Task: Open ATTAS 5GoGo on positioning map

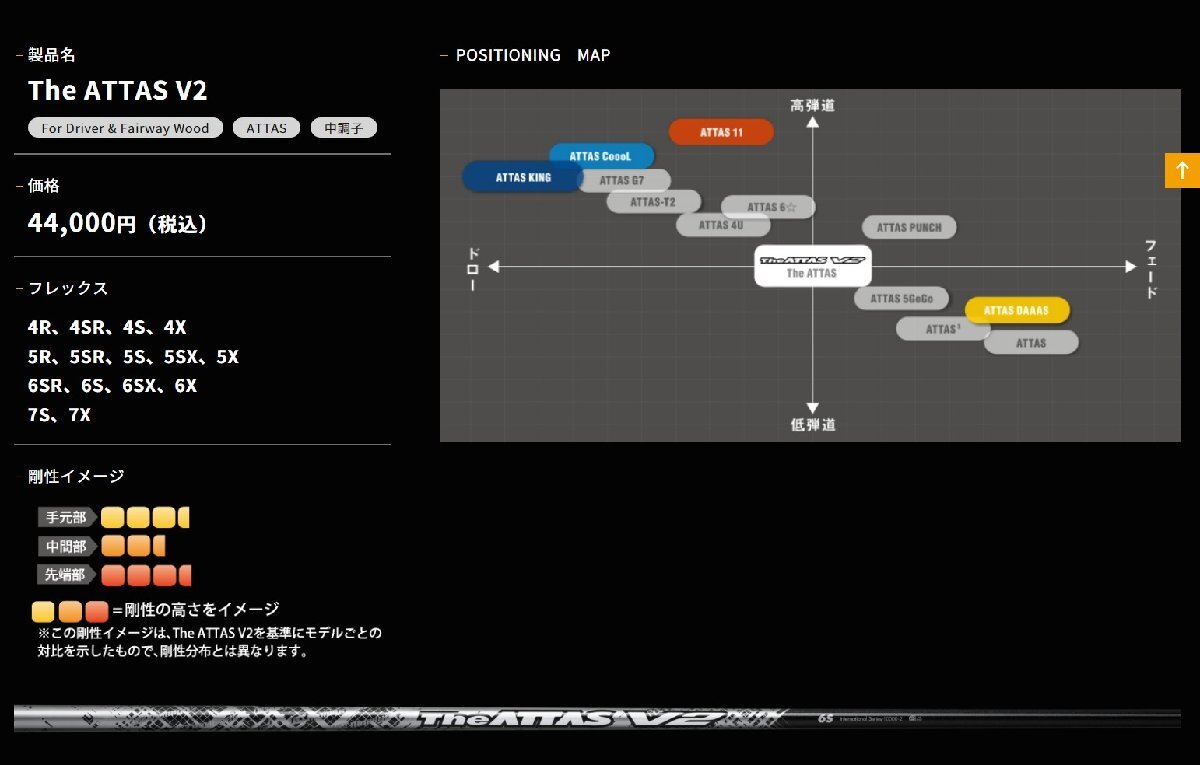Action: 901,298
